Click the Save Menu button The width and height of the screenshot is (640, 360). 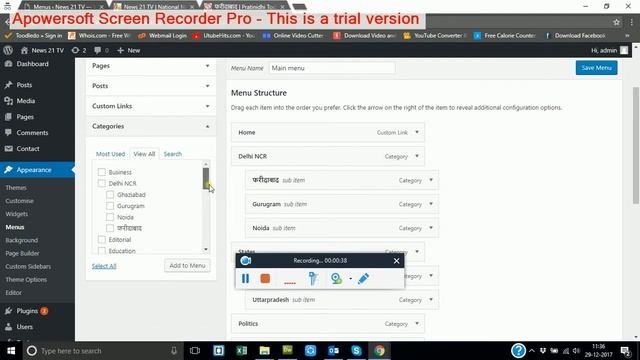pyautogui.click(x=596, y=68)
